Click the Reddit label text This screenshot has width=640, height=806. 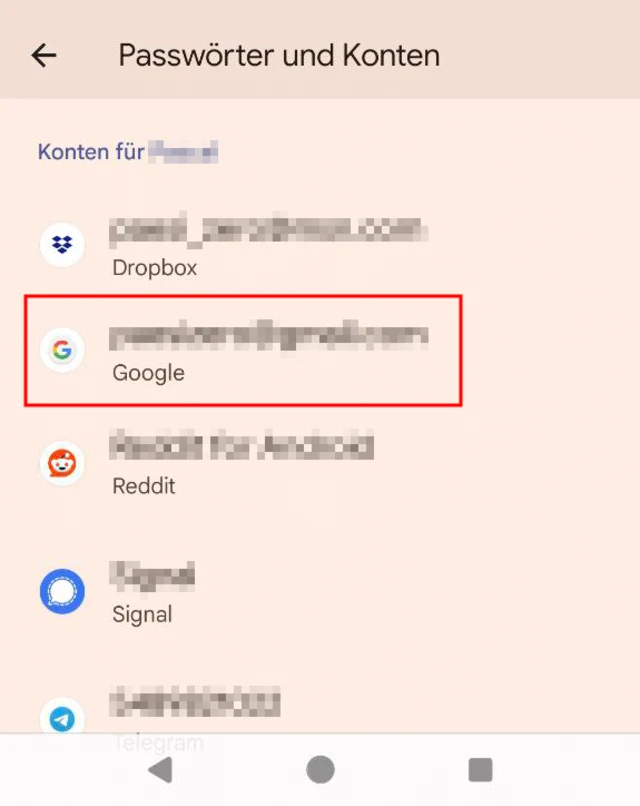coord(144,486)
